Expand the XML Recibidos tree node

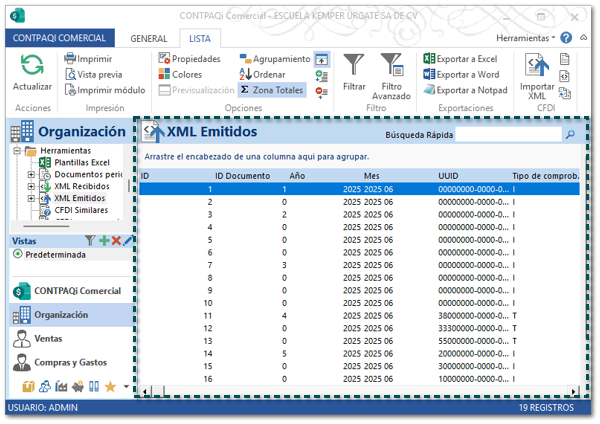tap(31, 186)
